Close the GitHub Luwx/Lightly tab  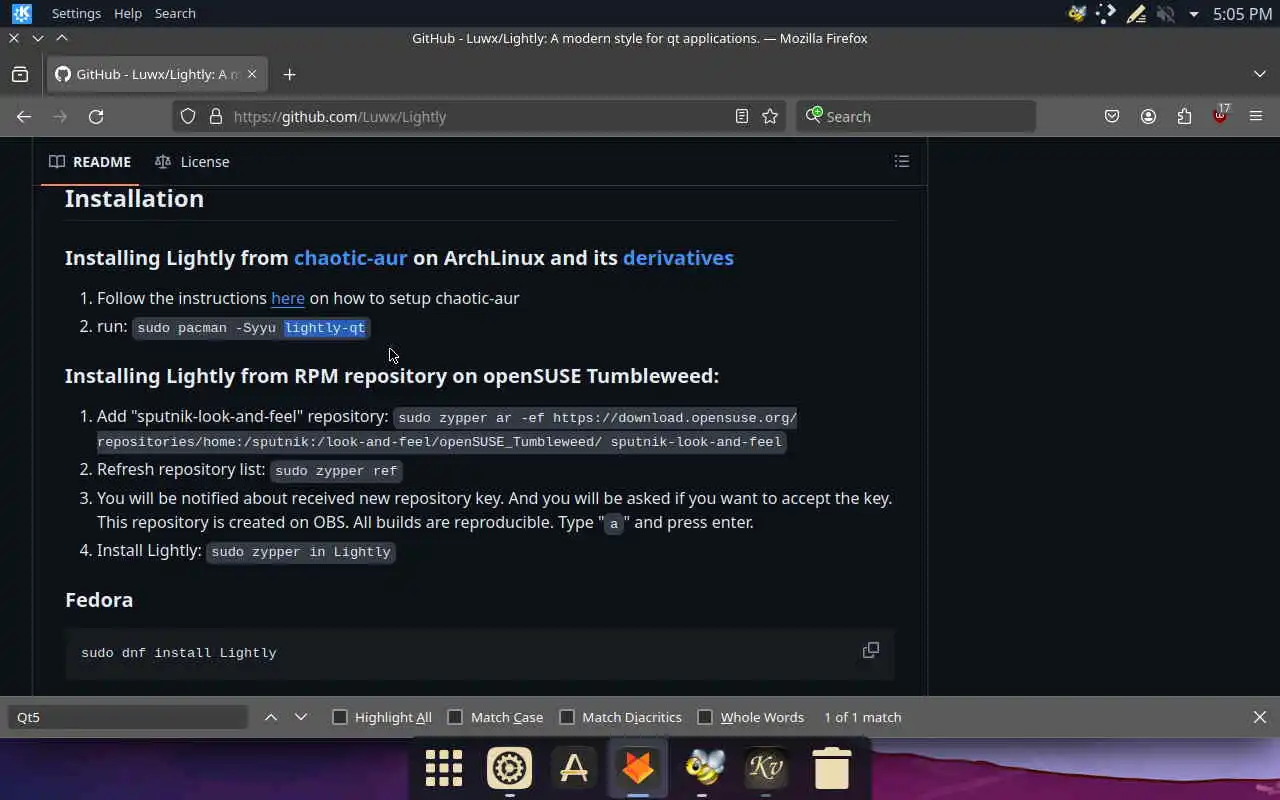[x=252, y=74]
